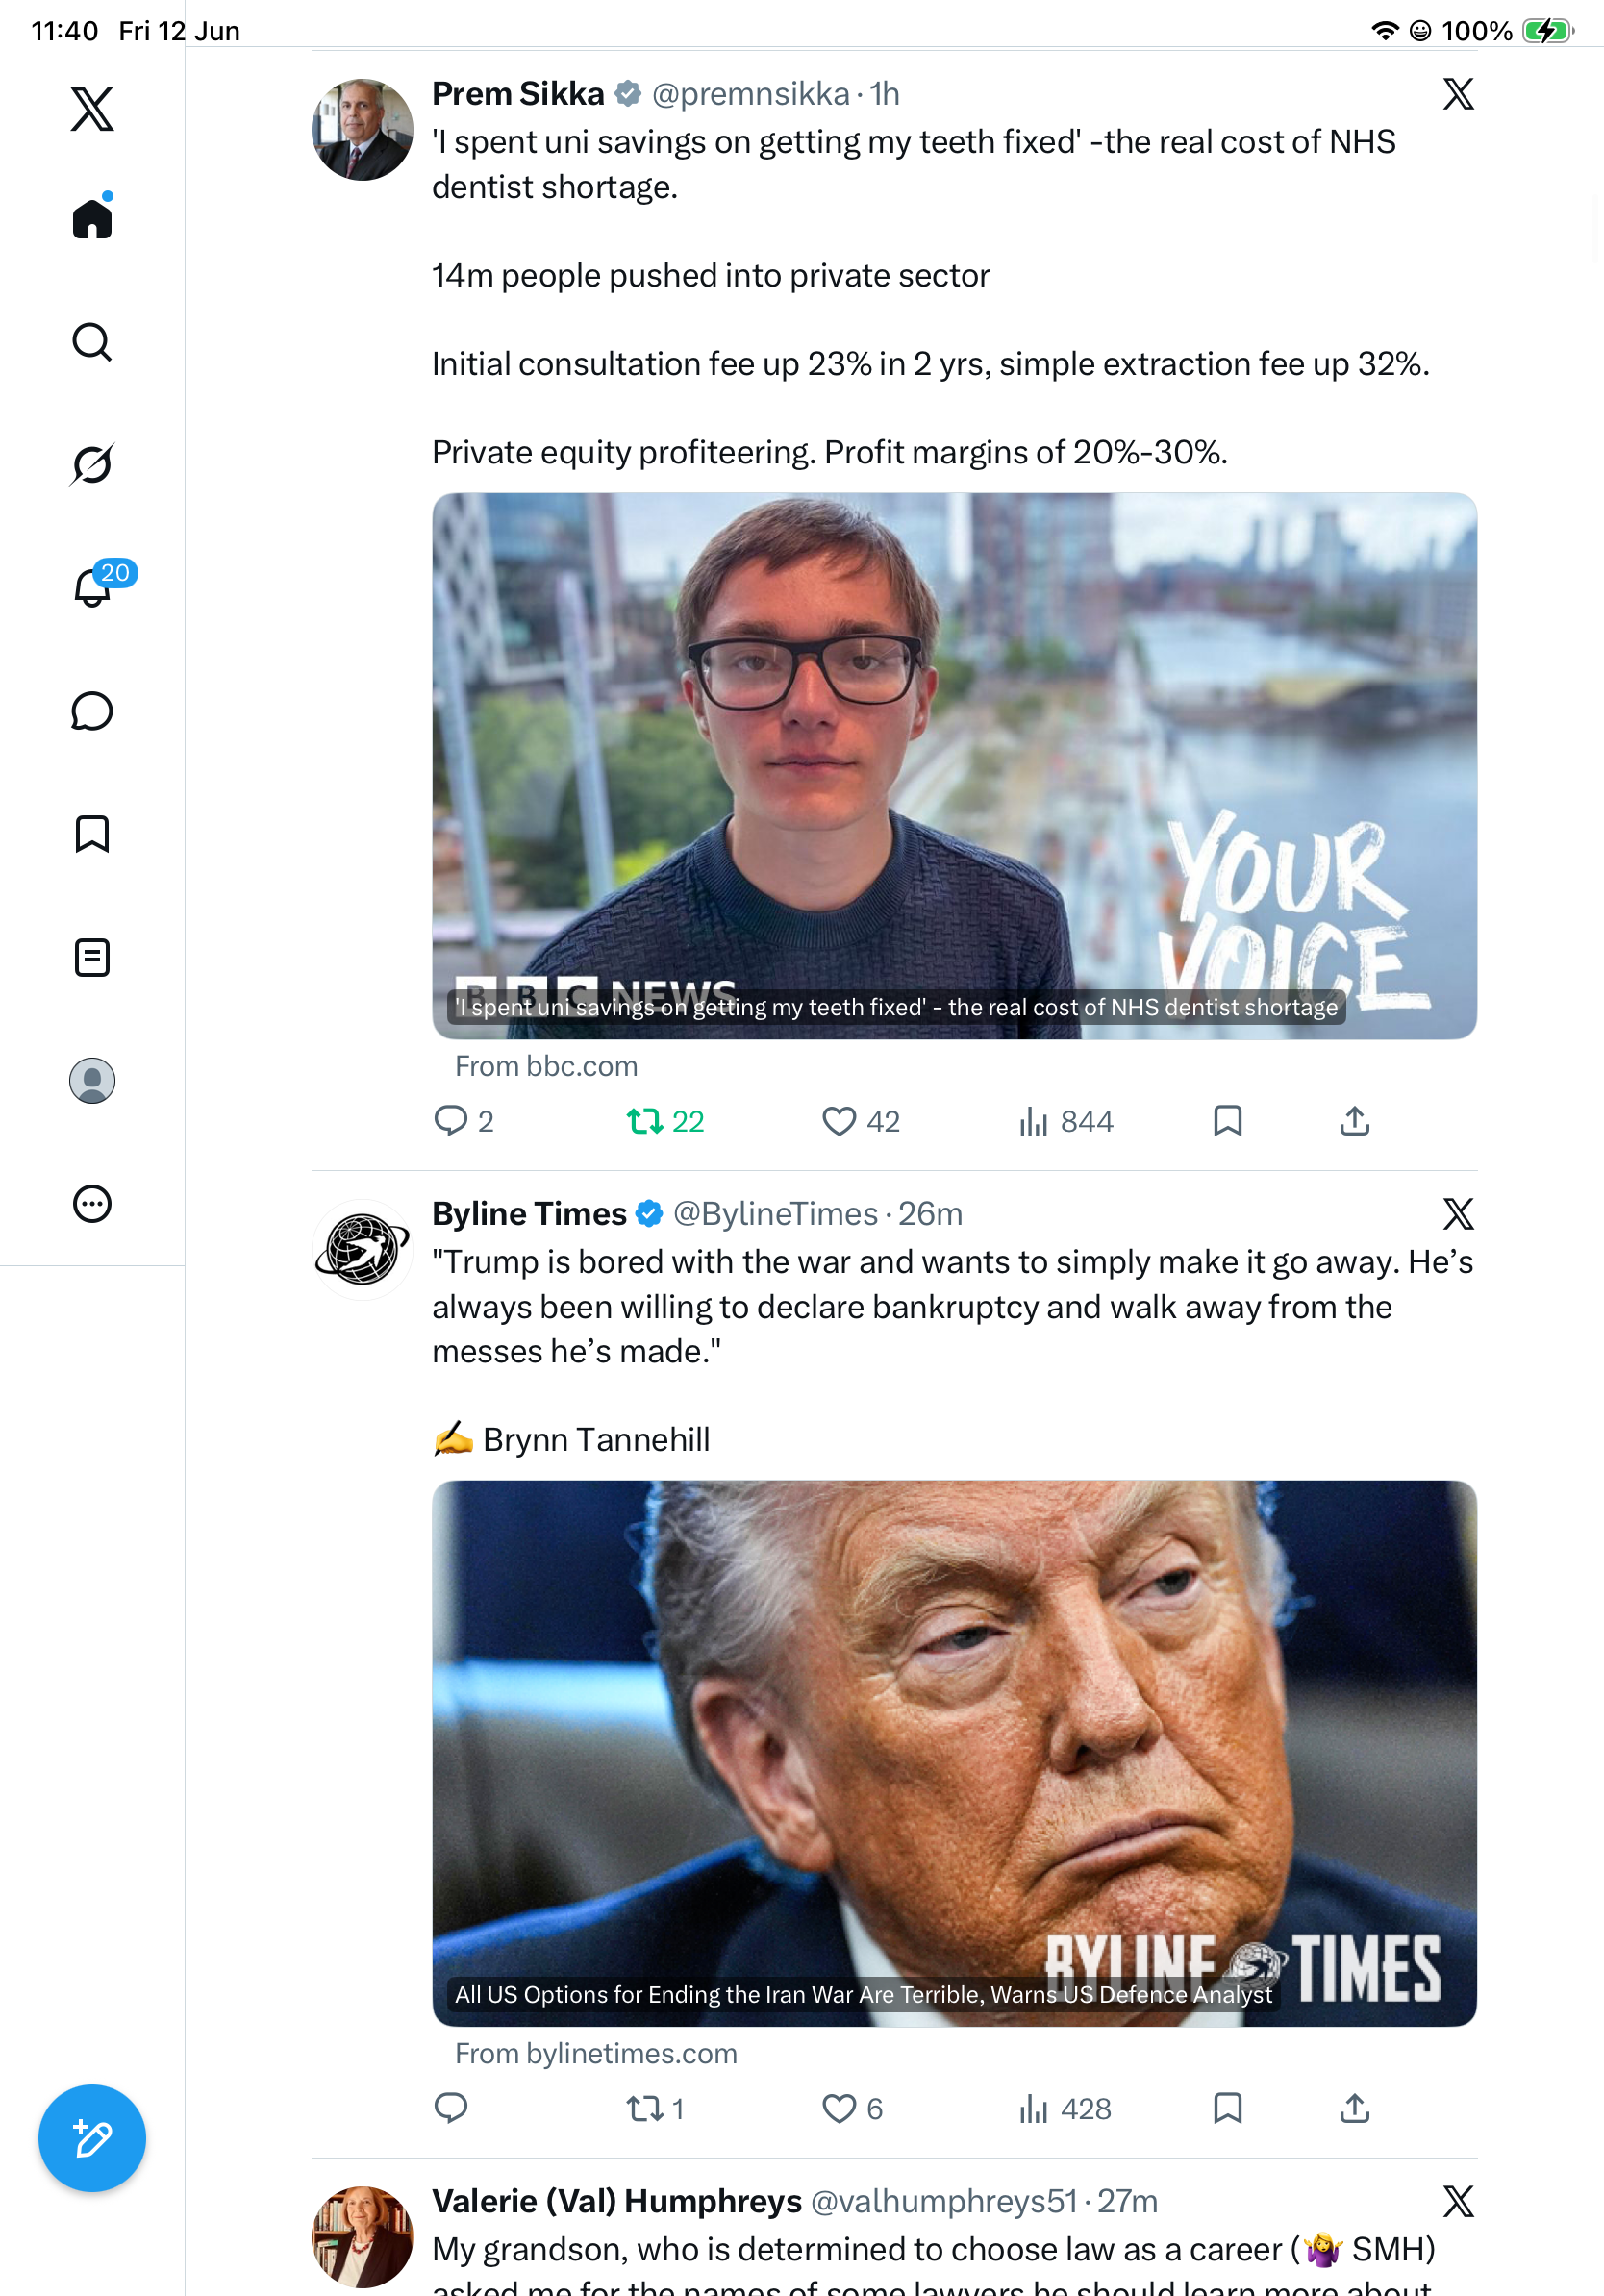Open @premnsikka profile handle
The height and width of the screenshot is (2296, 1604).
coord(750,94)
